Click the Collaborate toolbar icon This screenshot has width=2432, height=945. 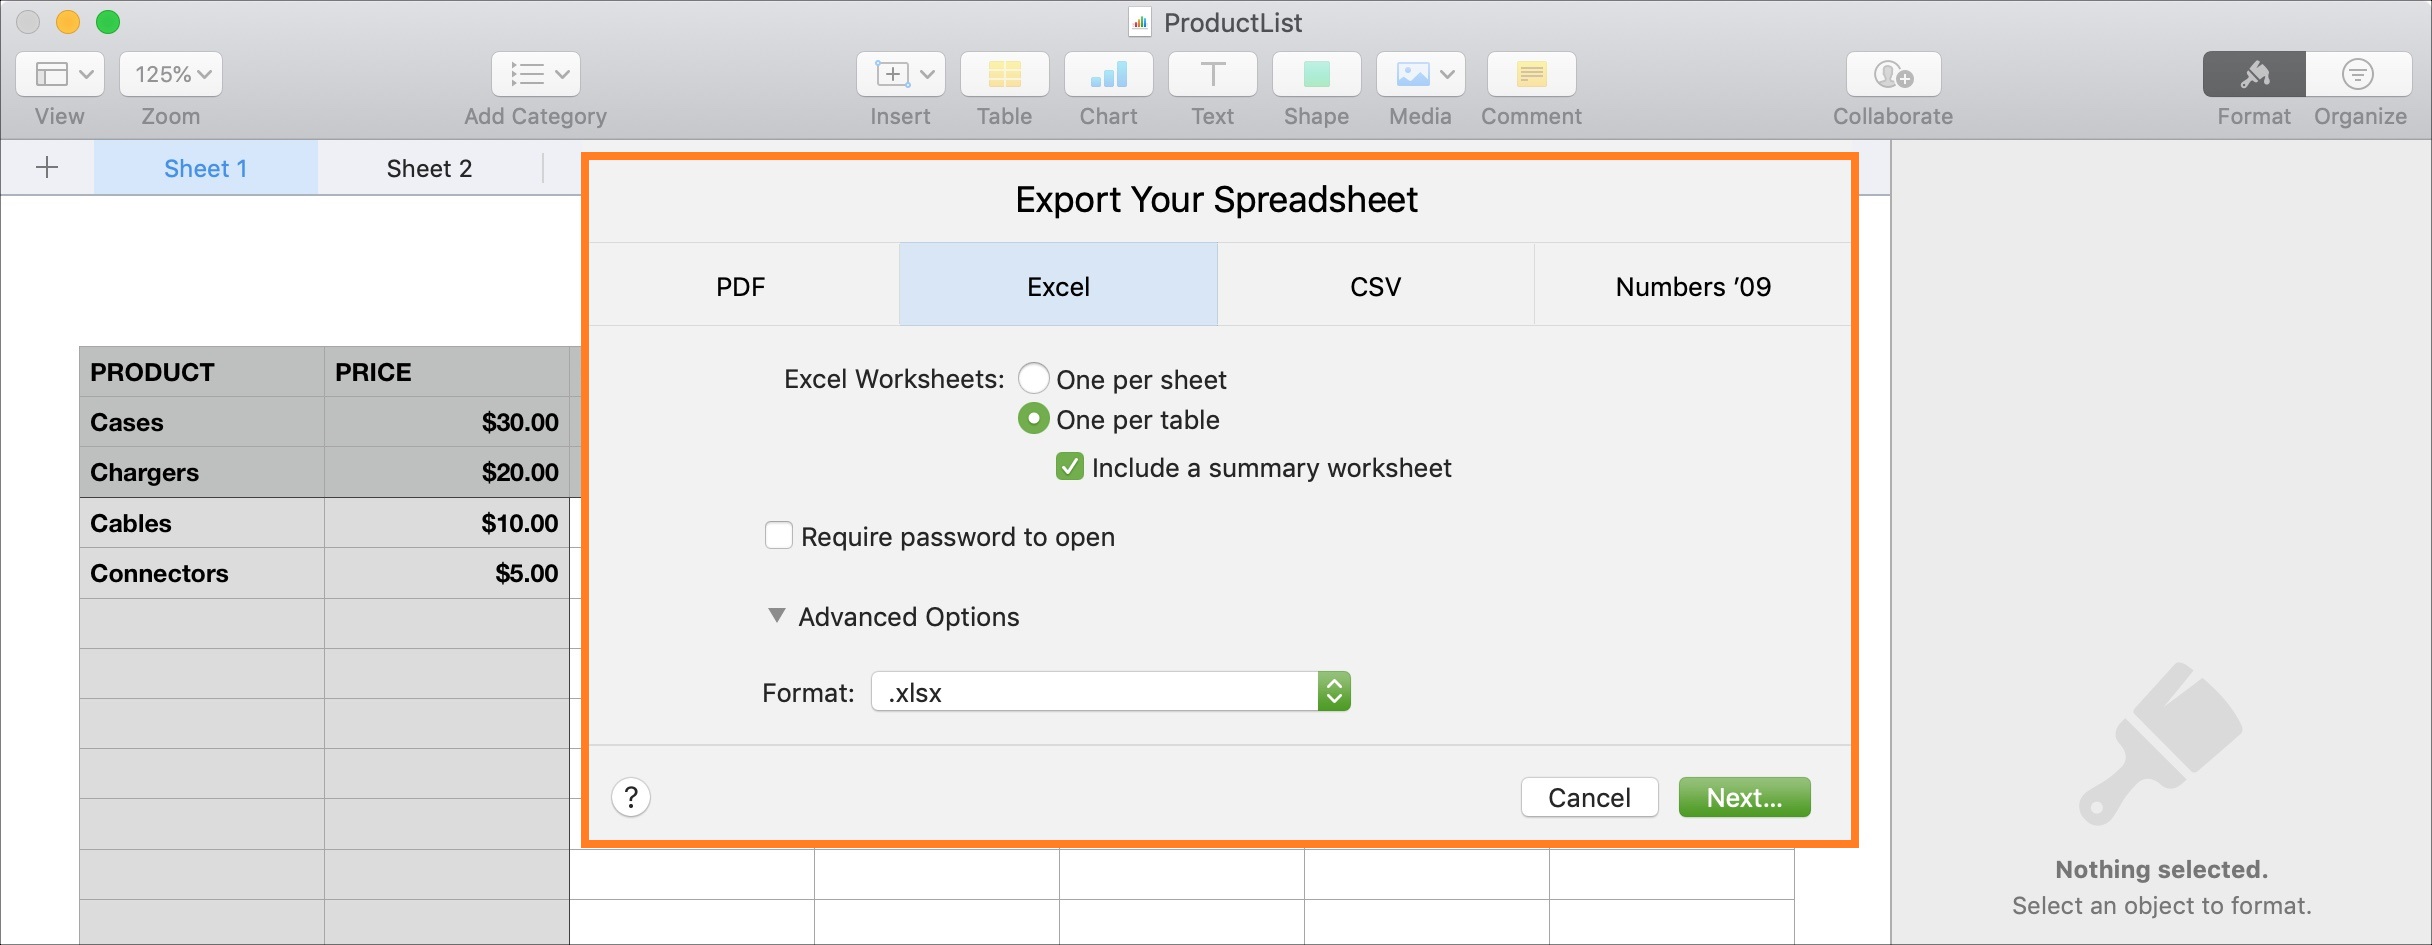click(x=1894, y=74)
